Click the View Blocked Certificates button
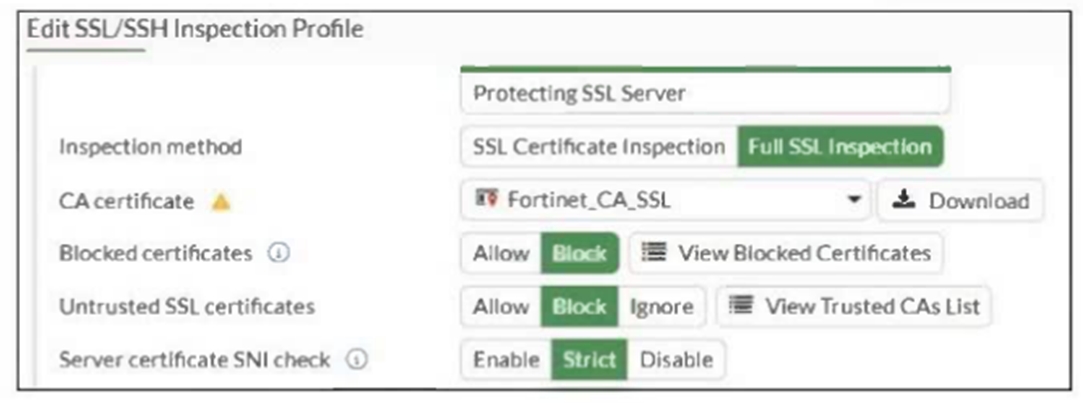The height and width of the screenshot is (403, 1083). pos(785,253)
